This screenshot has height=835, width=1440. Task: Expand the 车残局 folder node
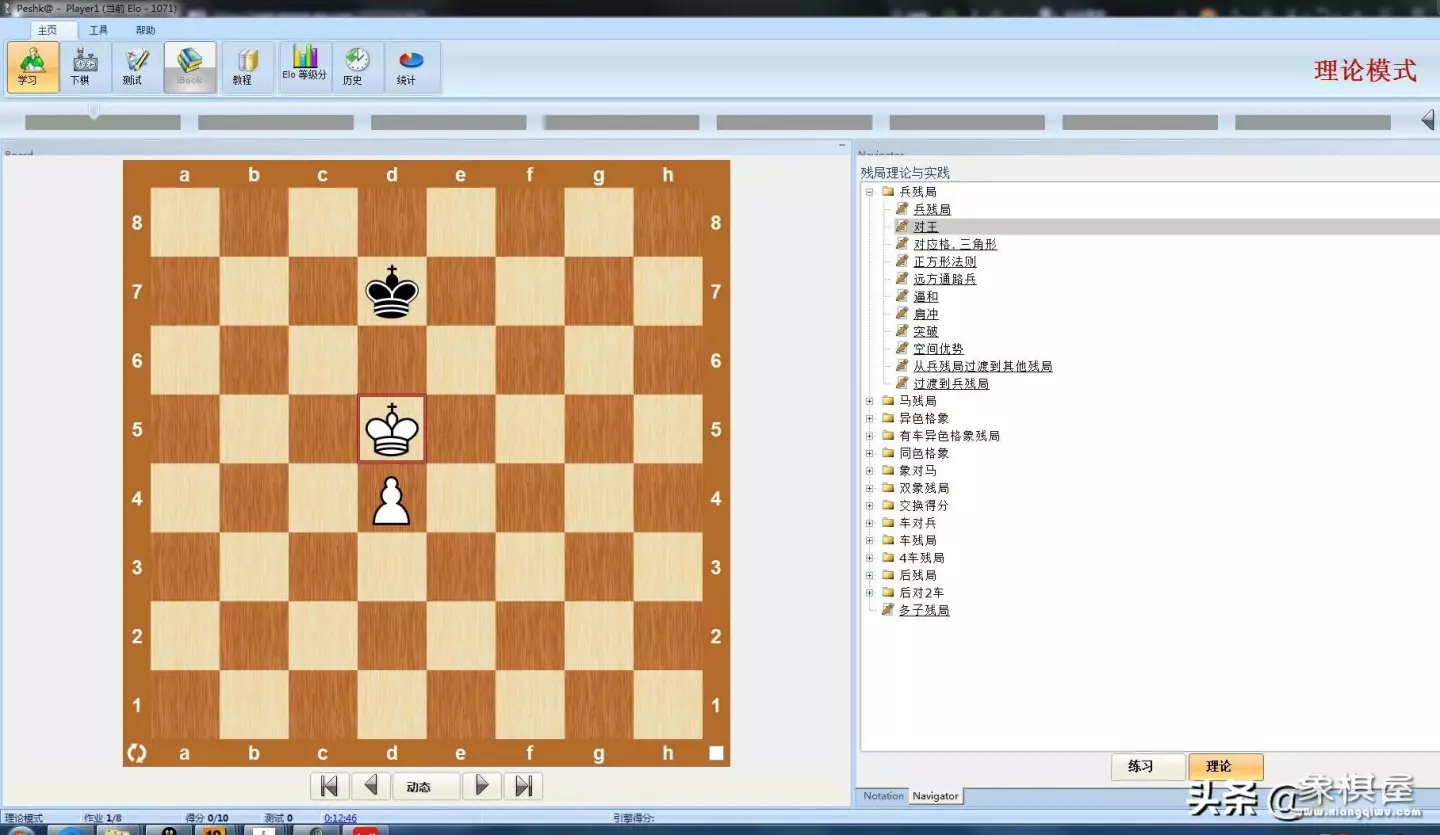870,540
